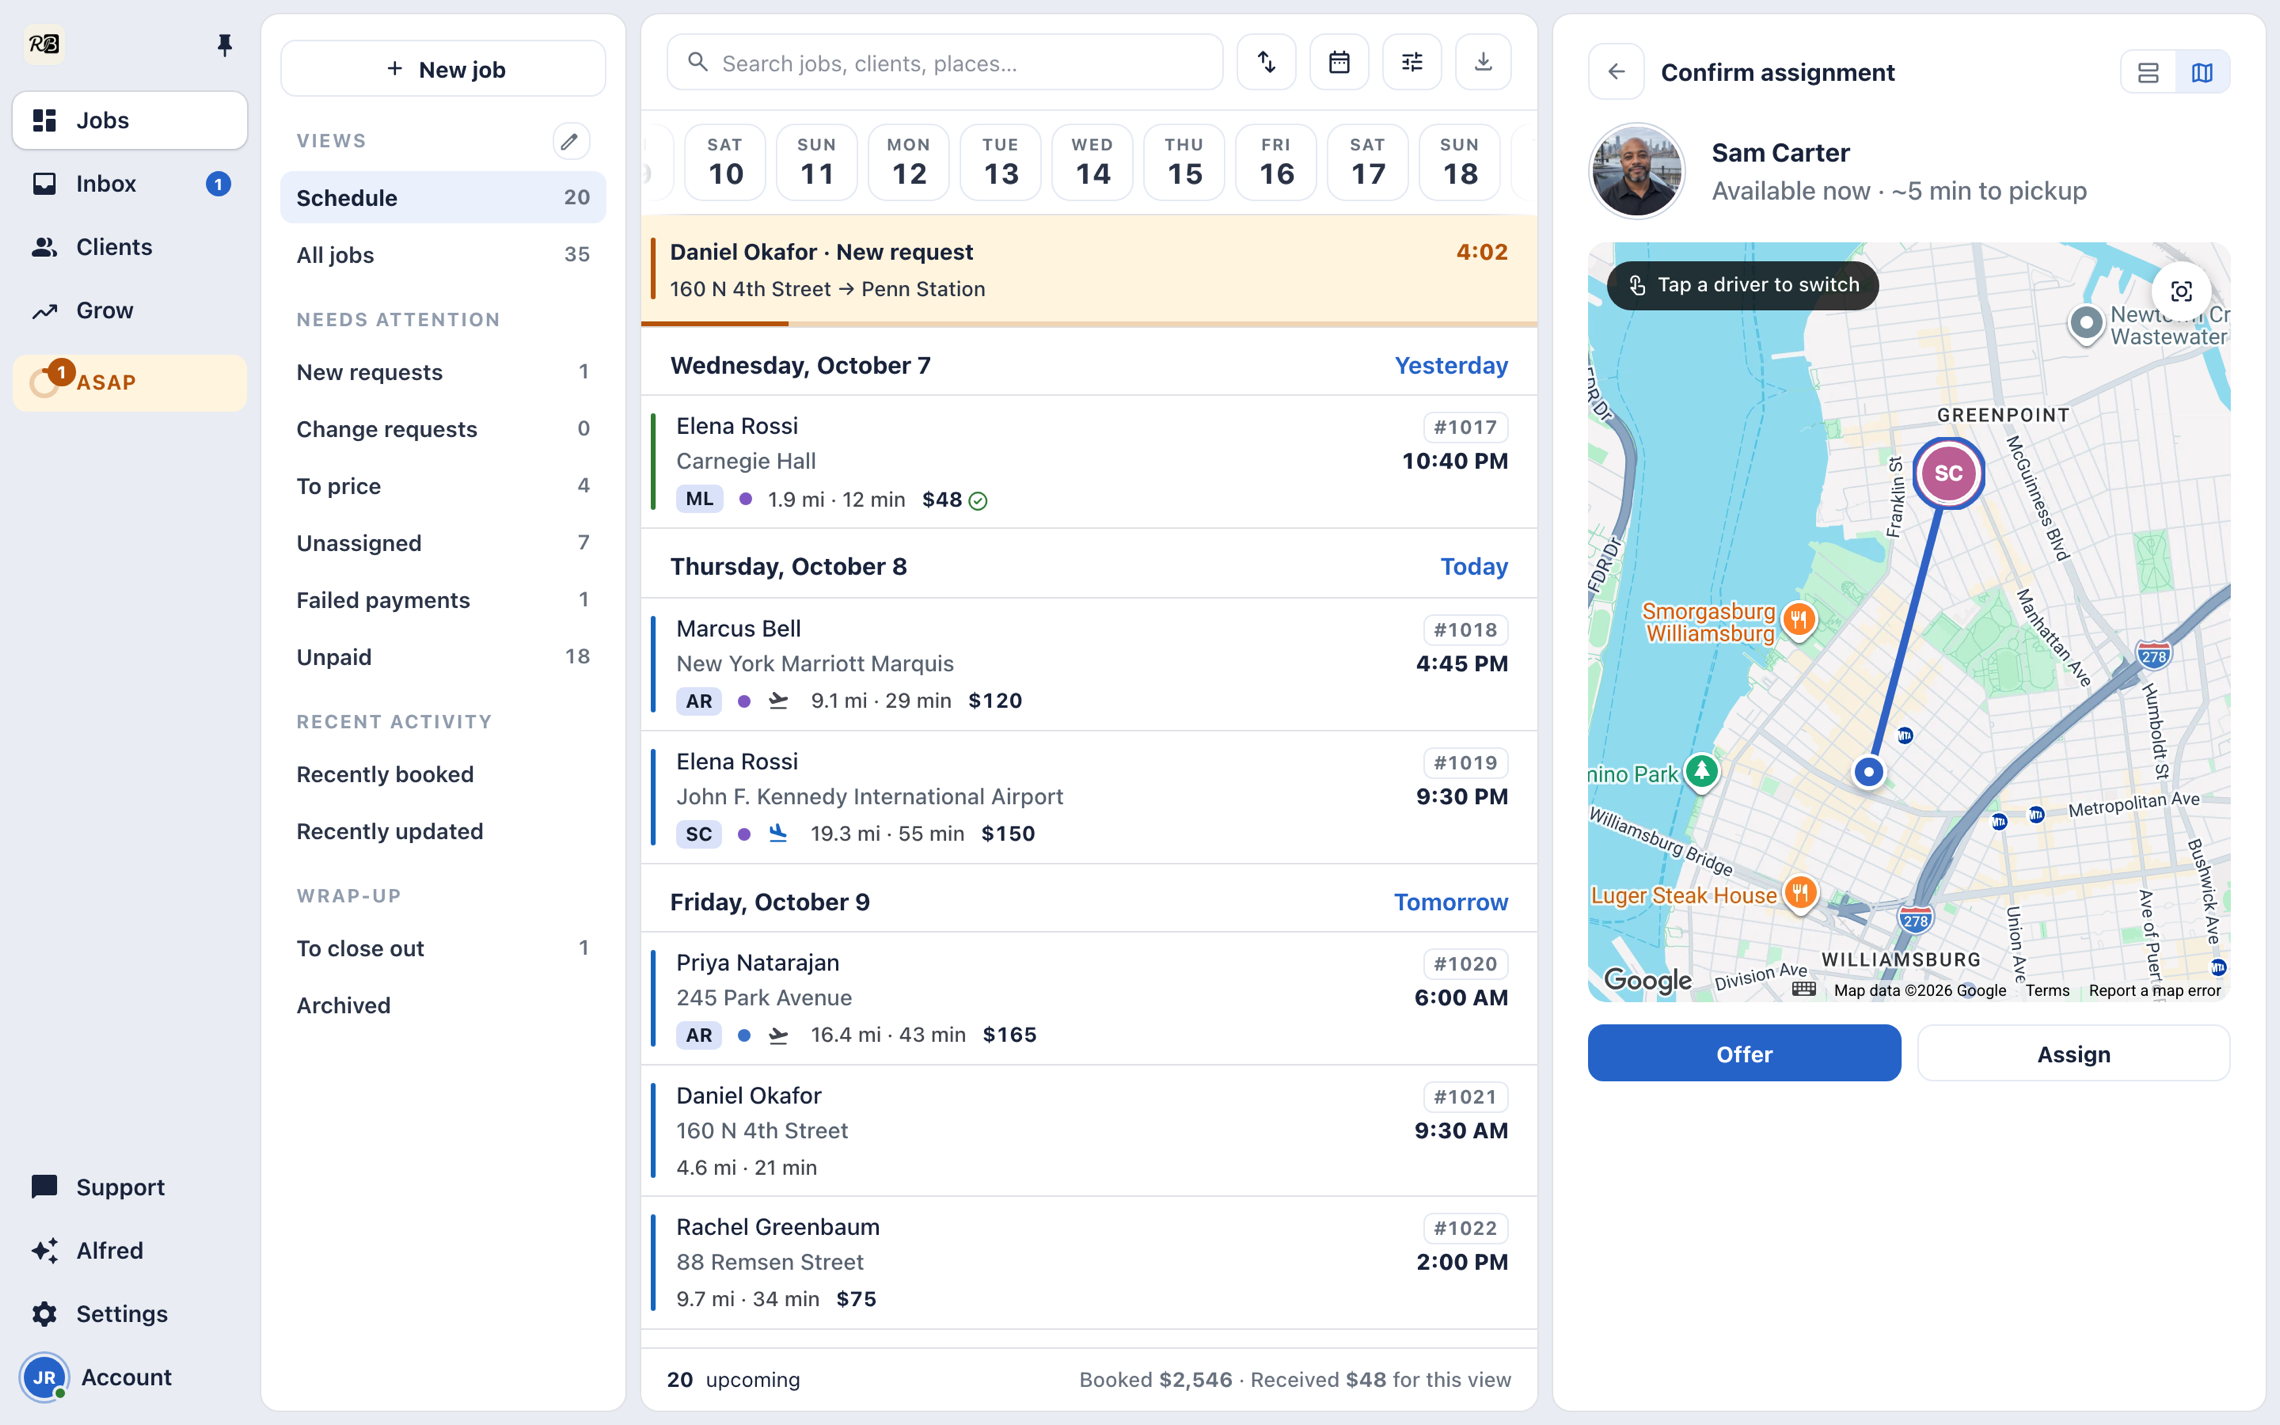Select date Fri 16 in date strip

(1276, 162)
